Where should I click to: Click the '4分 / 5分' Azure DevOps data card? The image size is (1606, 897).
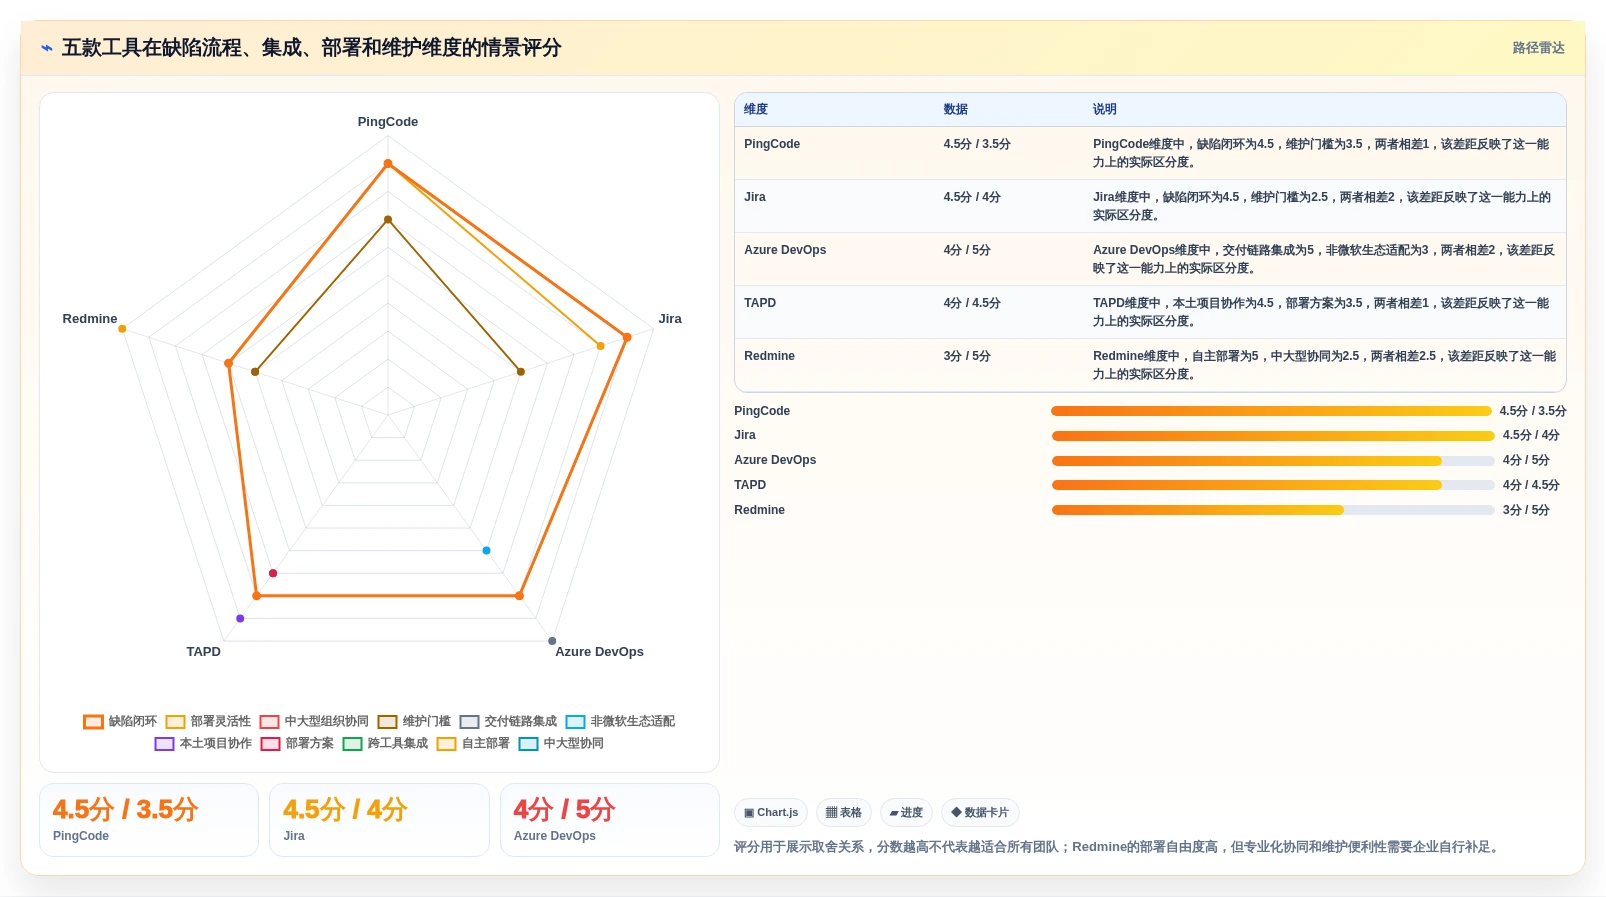(x=610, y=820)
